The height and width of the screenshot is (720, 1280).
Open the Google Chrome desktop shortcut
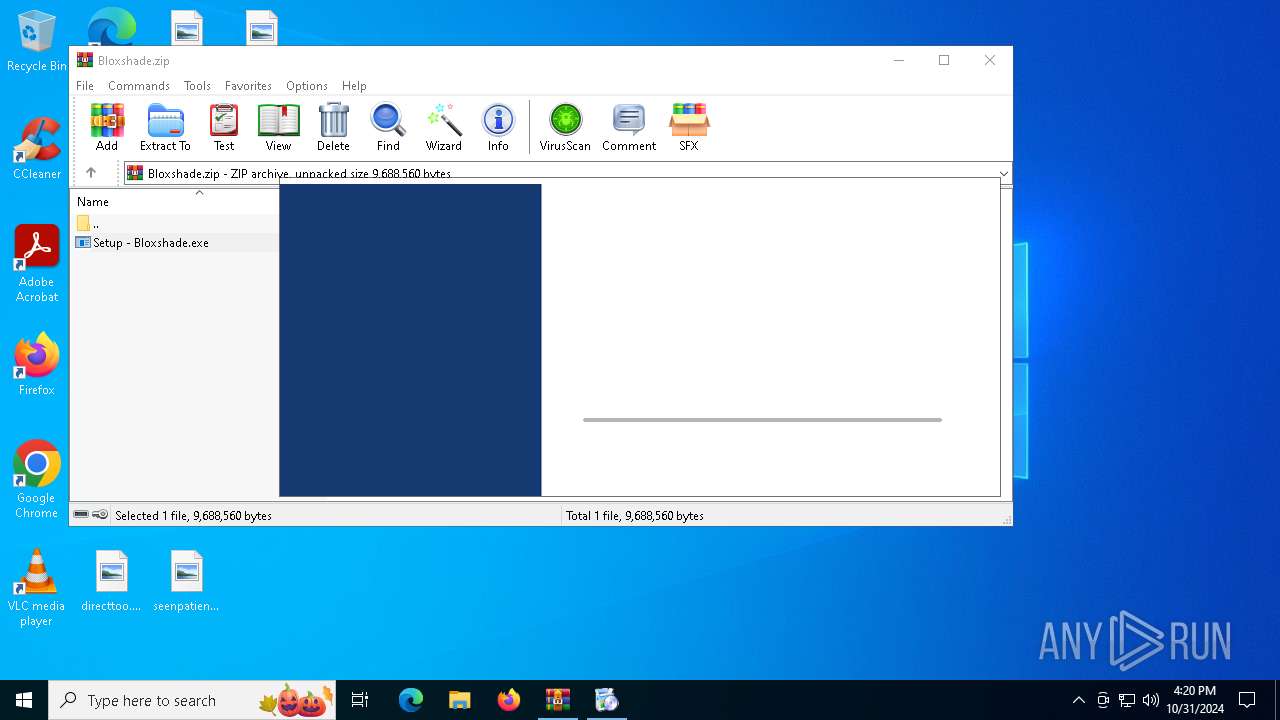tap(37, 480)
